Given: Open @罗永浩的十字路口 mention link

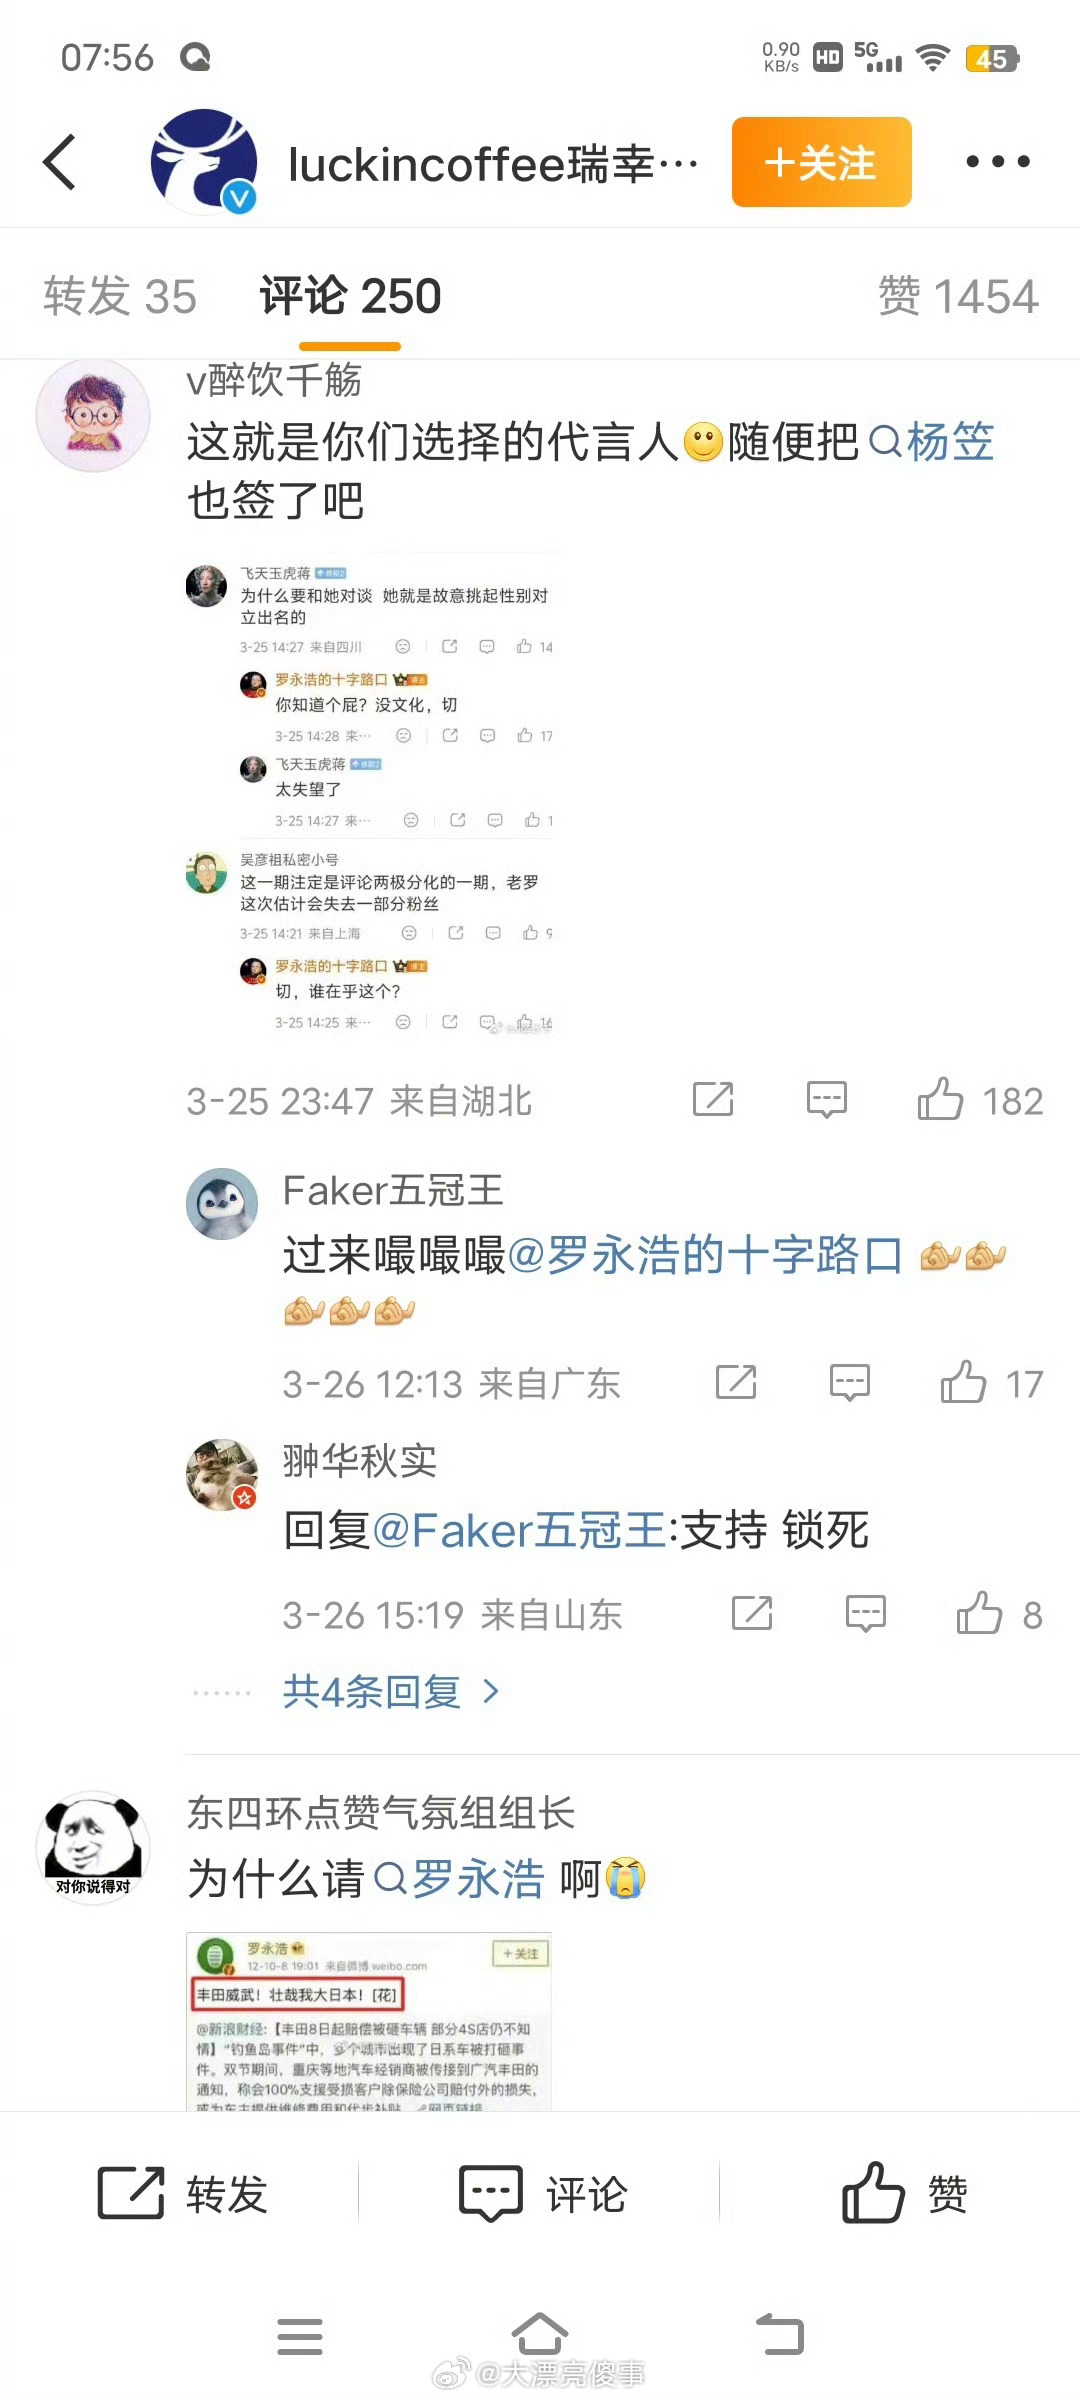Looking at the screenshot, I should (705, 1255).
